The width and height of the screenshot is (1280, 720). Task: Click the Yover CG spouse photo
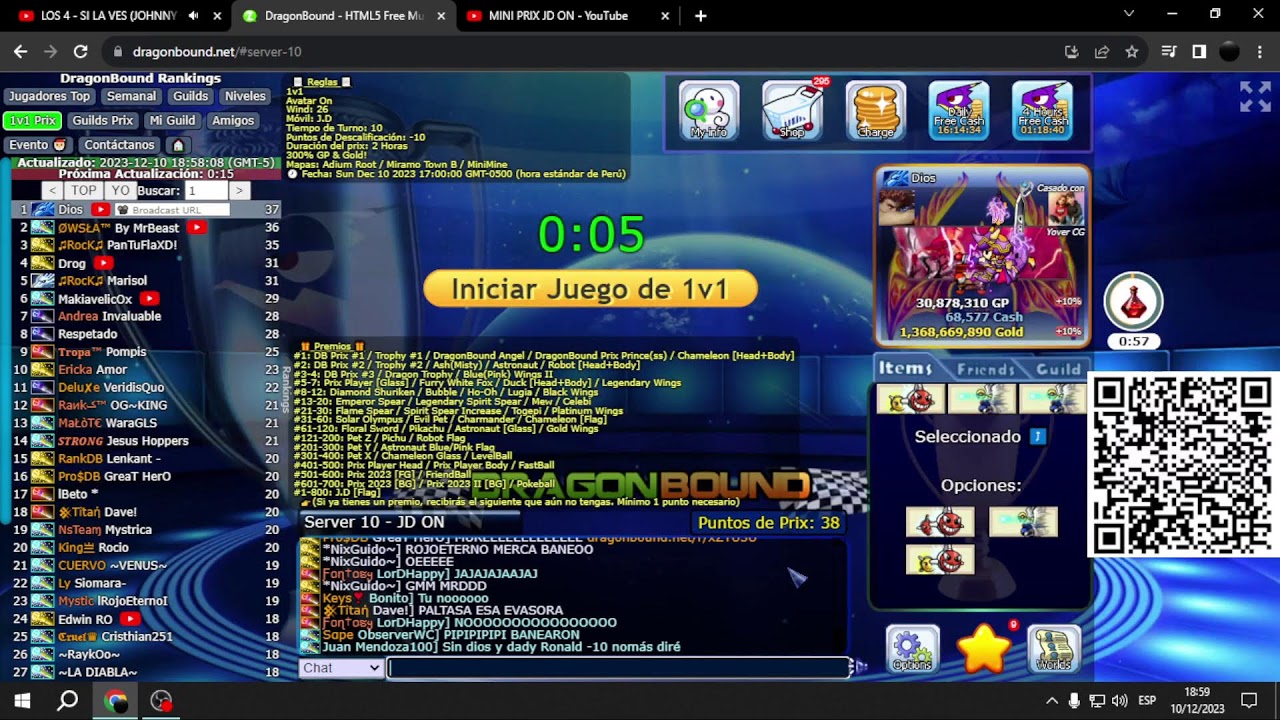click(1065, 208)
